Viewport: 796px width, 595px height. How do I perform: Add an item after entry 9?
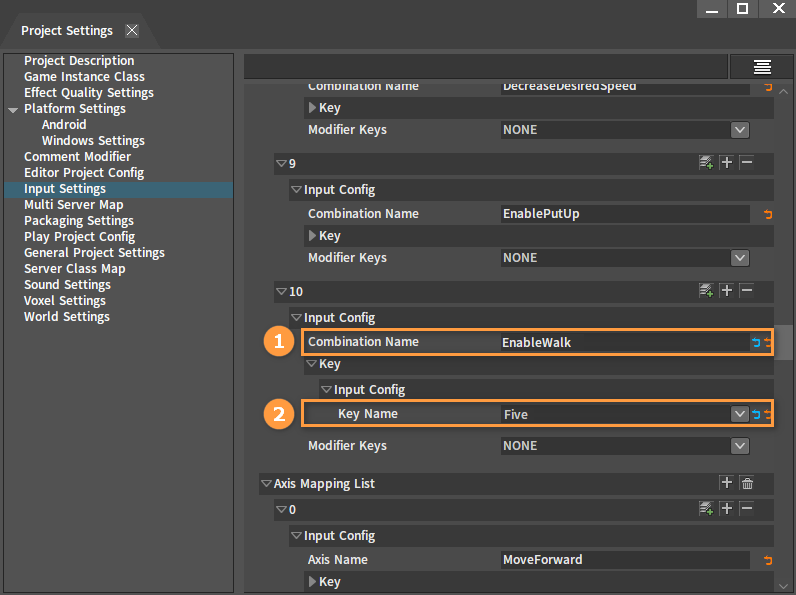click(x=726, y=162)
